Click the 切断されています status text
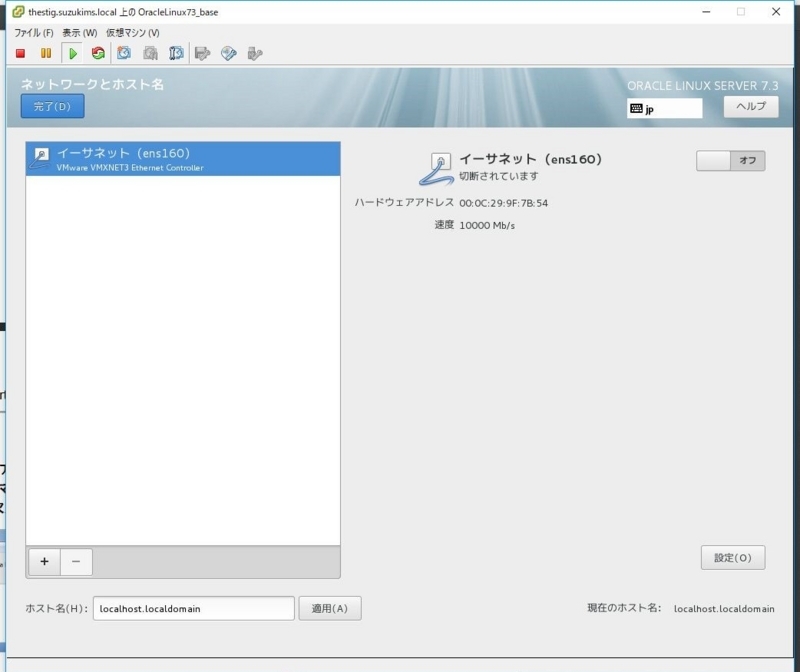Screen dimensions: 800x672 (498, 176)
